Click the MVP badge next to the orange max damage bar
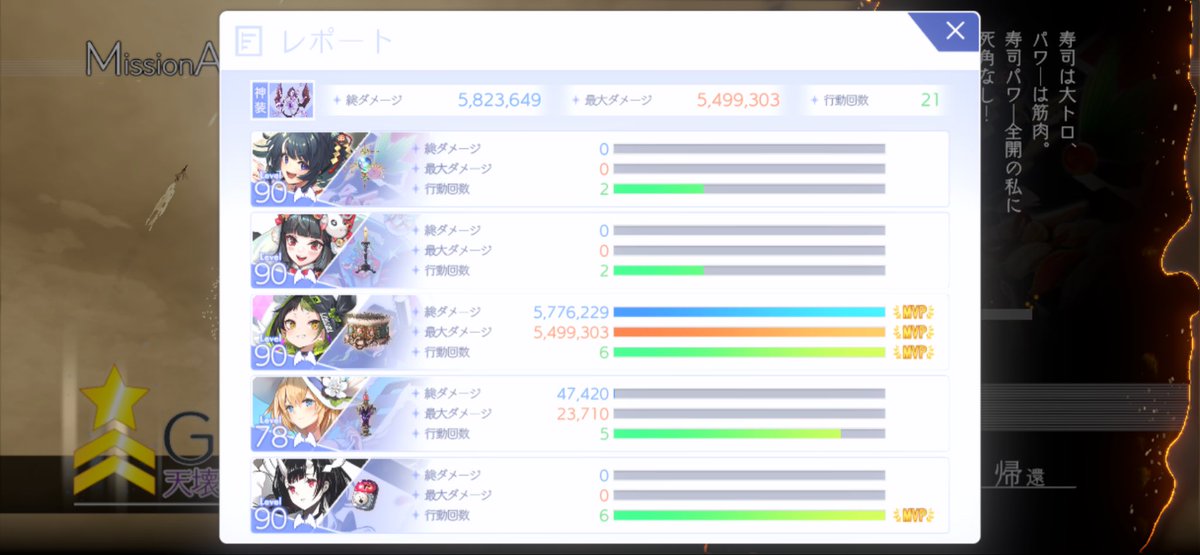1200x555 pixels. 912,332
